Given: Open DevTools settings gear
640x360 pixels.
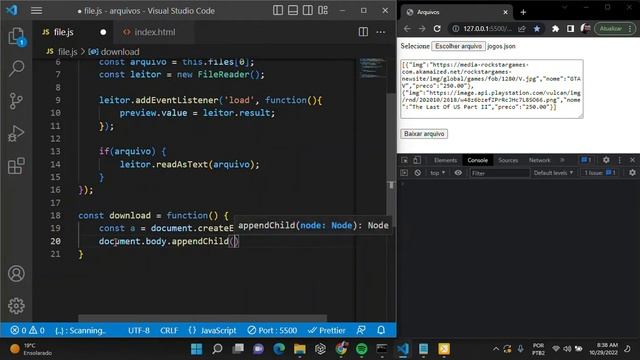Looking at the screenshot, I should (606, 160).
